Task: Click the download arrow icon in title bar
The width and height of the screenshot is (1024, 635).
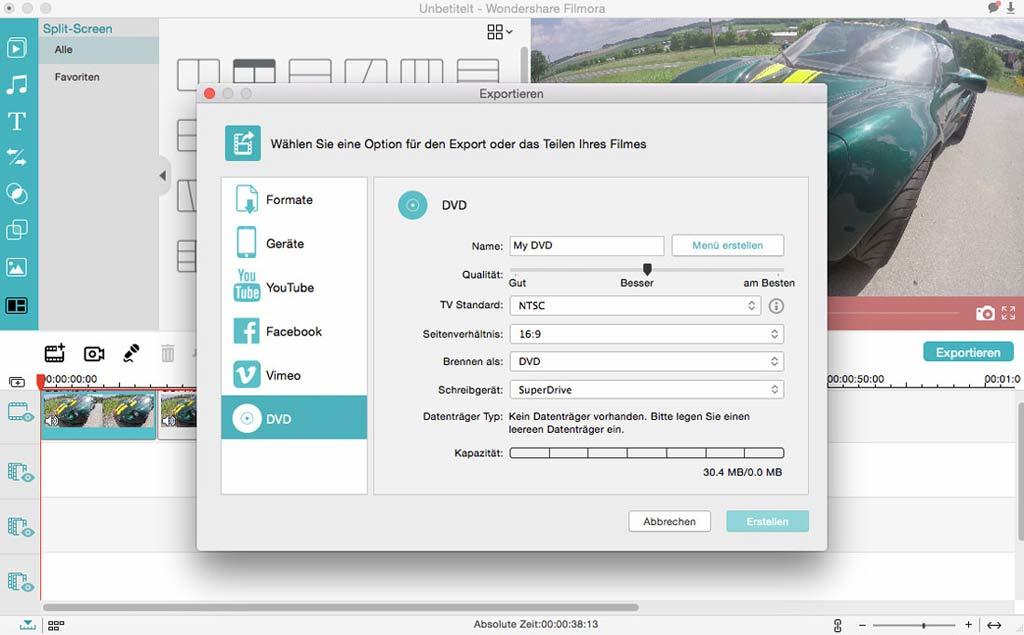Action: (x=1011, y=8)
